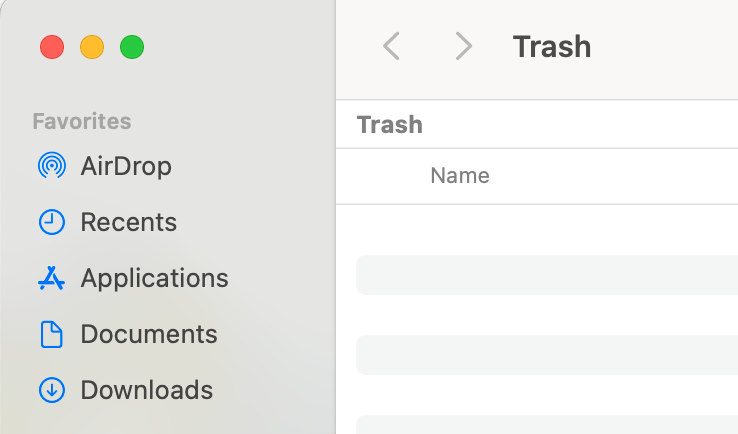Click the Favorites section header
Viewport: 738px width, 434px height.
(x=82, y=122)
